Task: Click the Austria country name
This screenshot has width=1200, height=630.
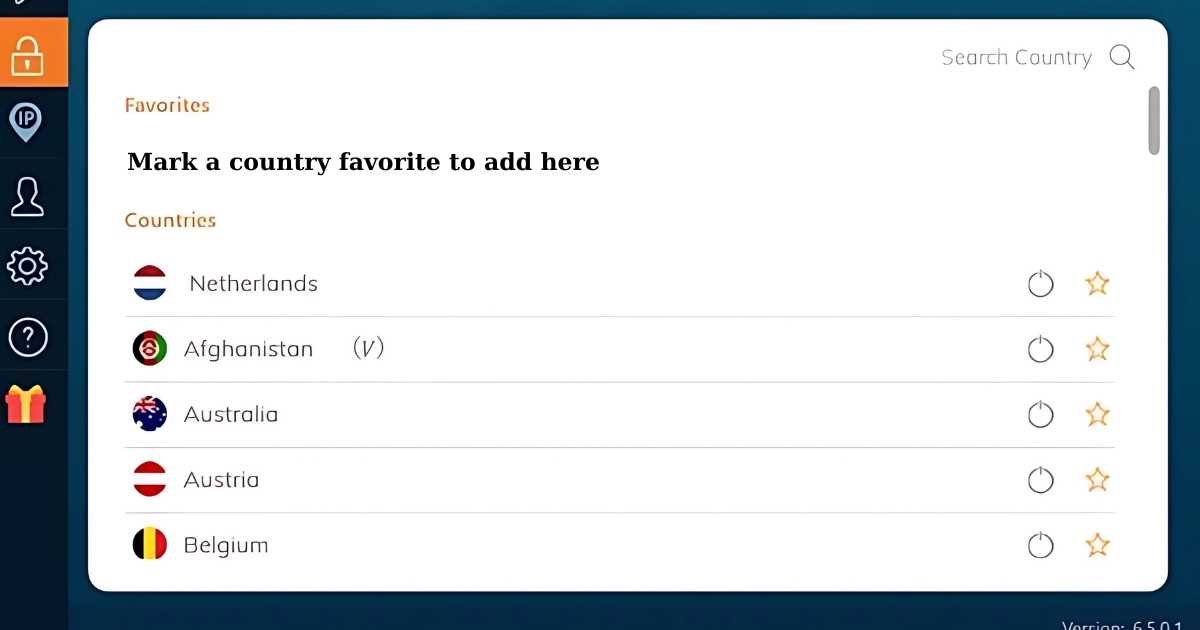Action: coord(221,480)
